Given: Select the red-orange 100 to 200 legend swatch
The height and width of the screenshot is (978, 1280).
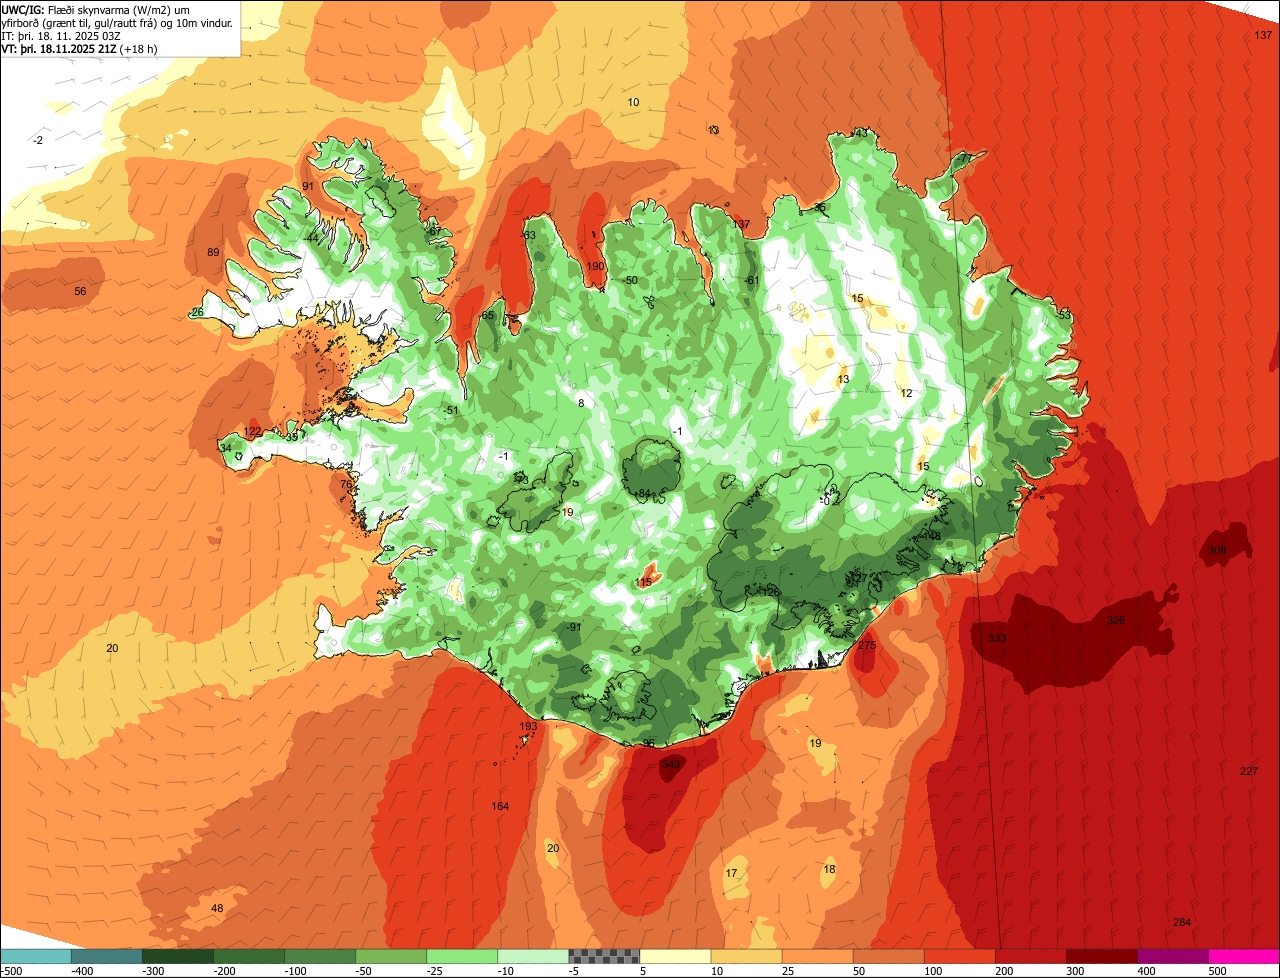Looking at the screenshot, I should point(958,956).
